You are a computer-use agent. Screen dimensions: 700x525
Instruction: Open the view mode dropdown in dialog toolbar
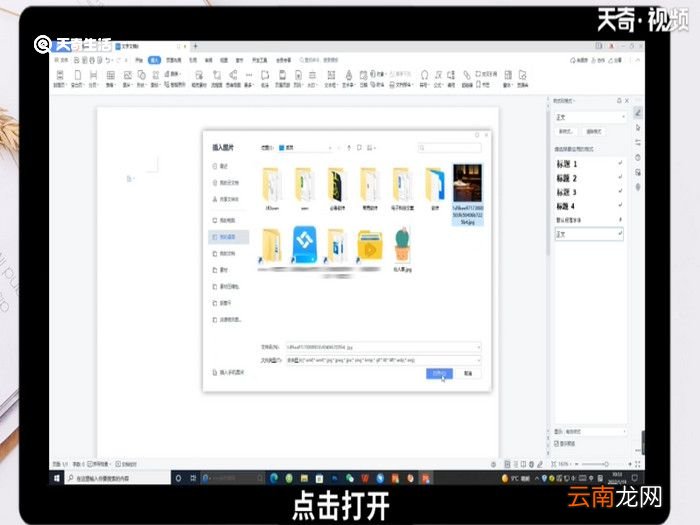(x=371, y=148)
